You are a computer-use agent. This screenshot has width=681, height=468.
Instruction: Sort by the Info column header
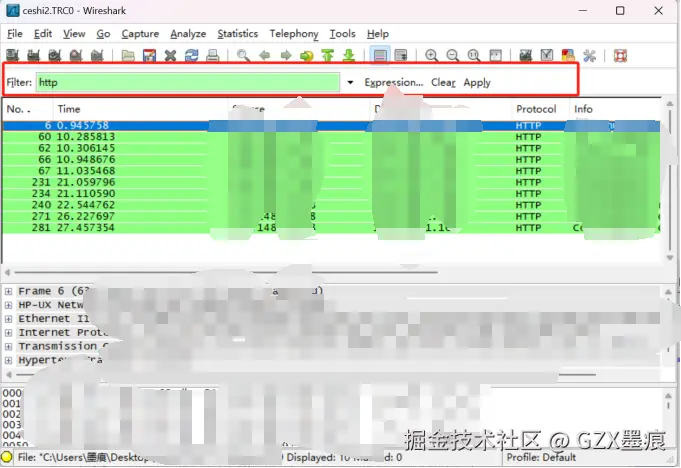[x=615, y=109]
